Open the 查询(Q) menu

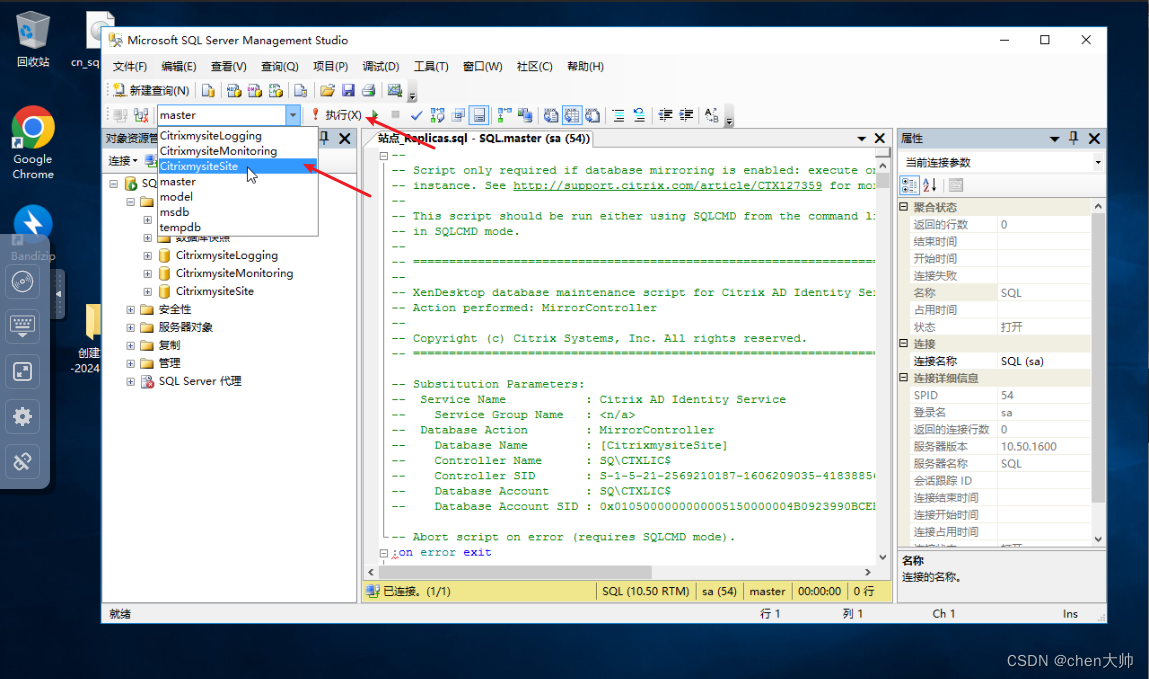[x=280, y=66]
